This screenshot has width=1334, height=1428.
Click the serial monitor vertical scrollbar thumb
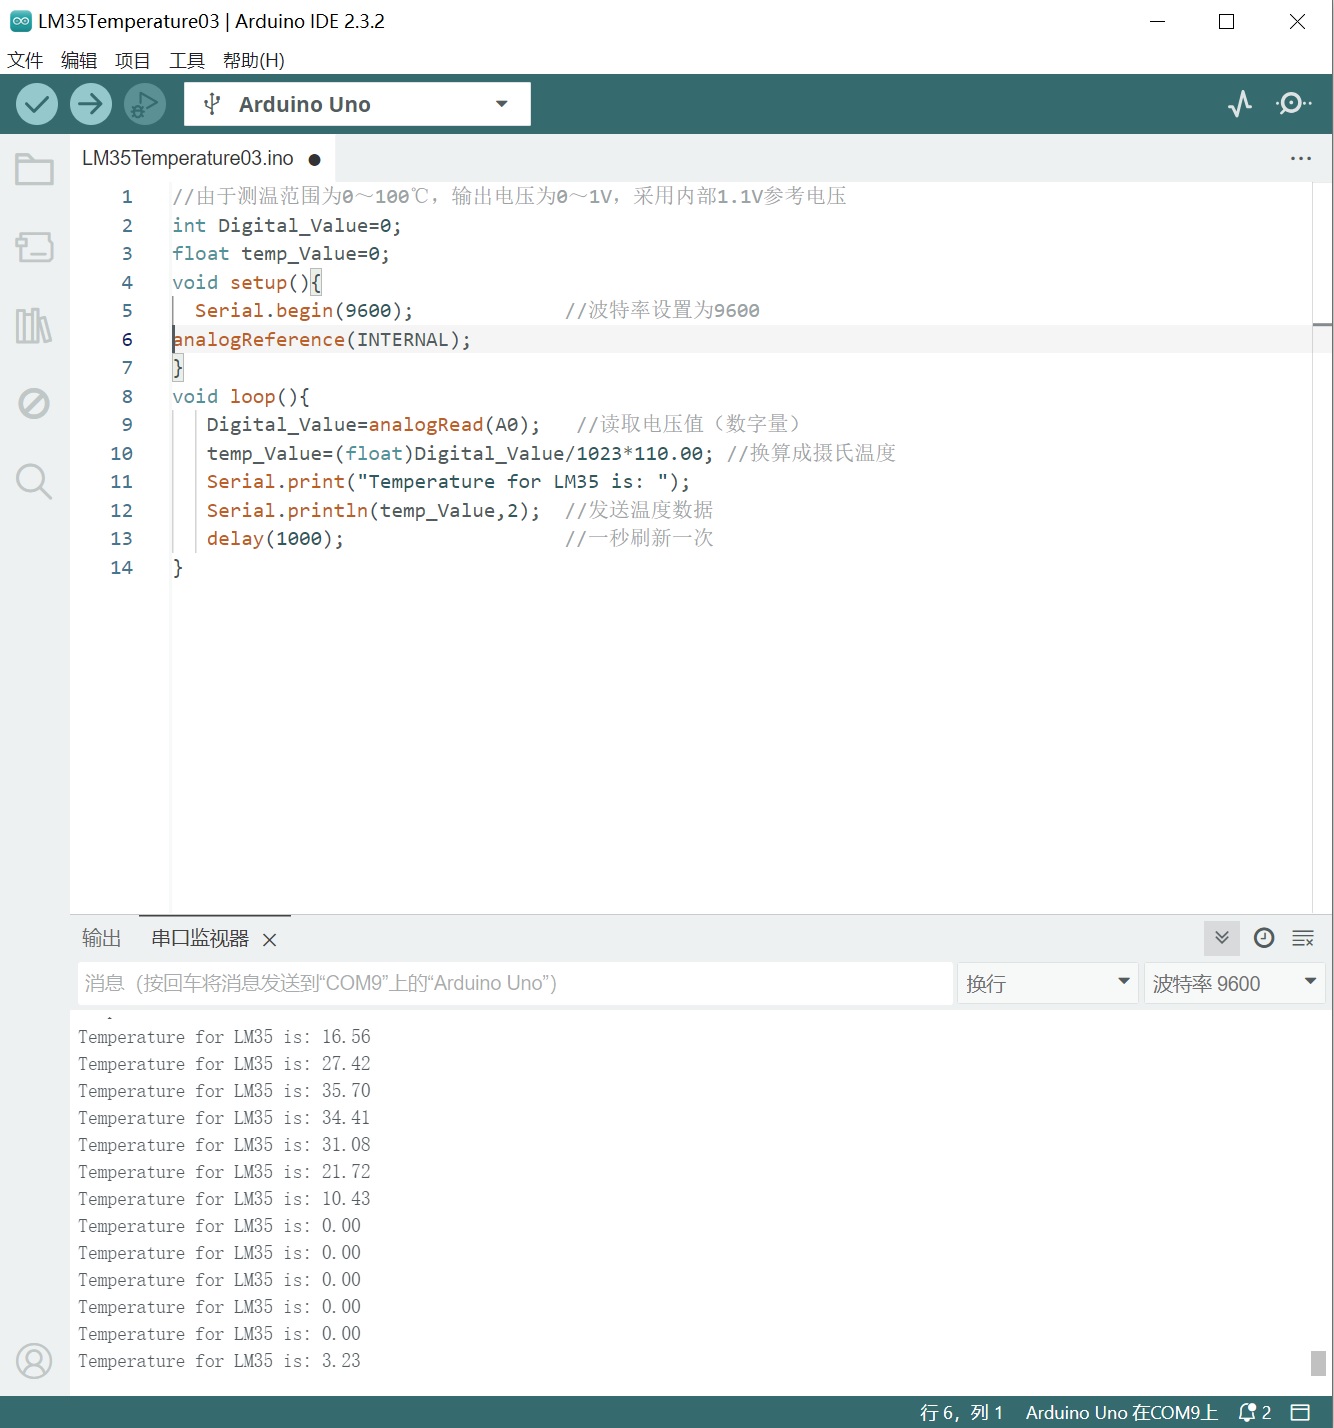click(1318, 1362)
